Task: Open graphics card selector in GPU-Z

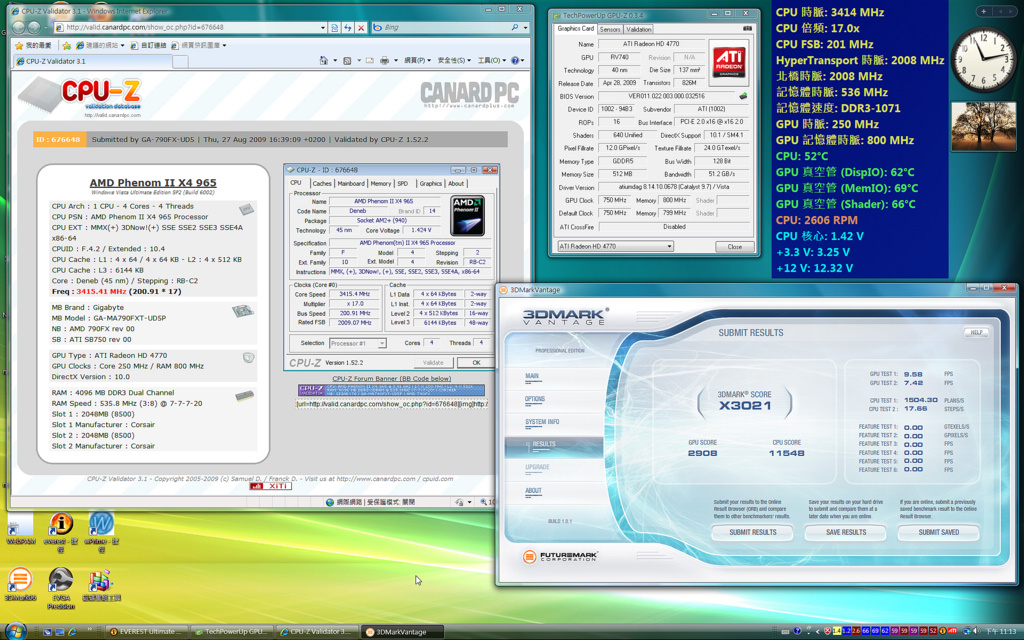Action: (x=615, y=246)
